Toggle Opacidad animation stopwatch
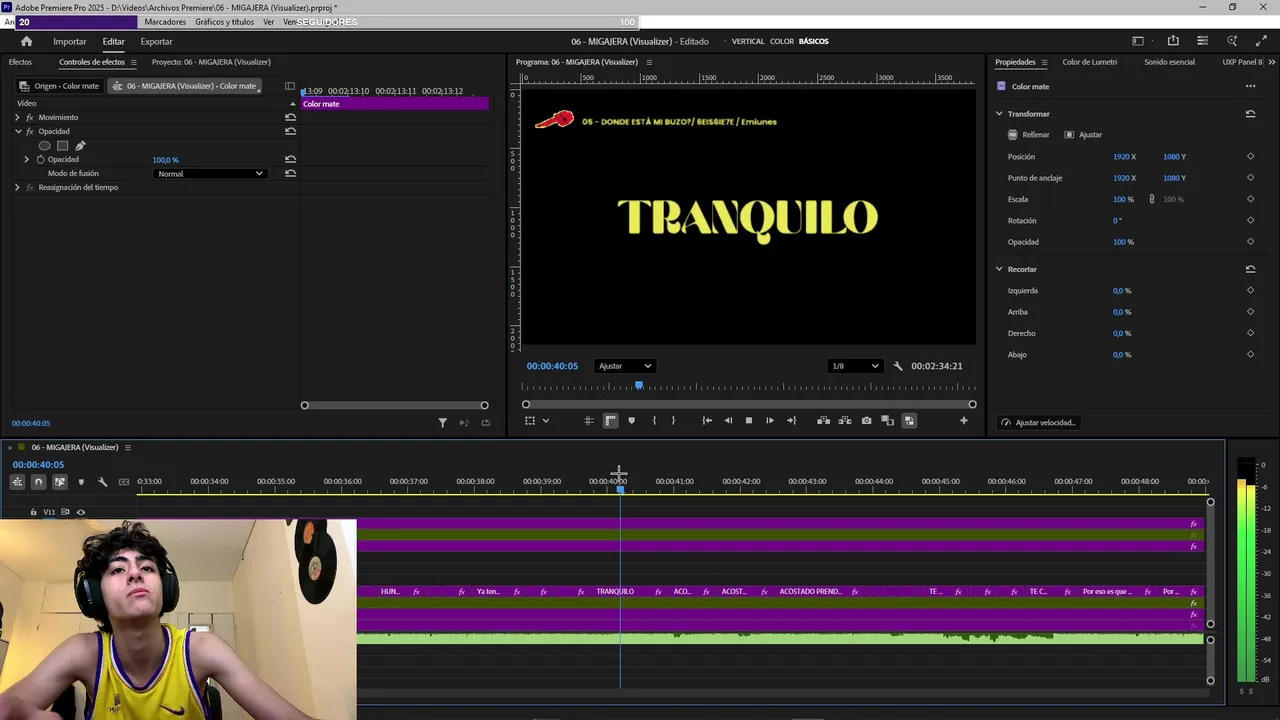Image resolution: width=1280 pixels, height=720 pixels. click(x=40, y=159)
